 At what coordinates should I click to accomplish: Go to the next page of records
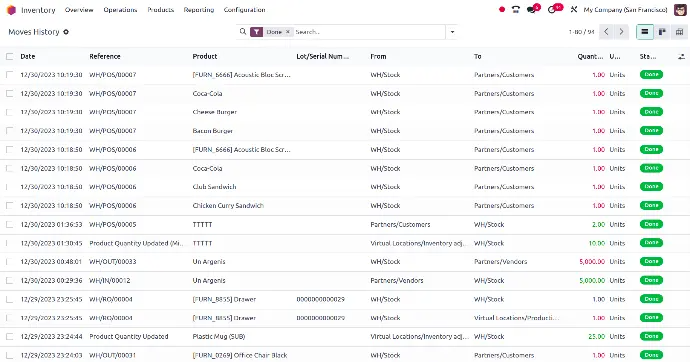click(x=621, y=32)
